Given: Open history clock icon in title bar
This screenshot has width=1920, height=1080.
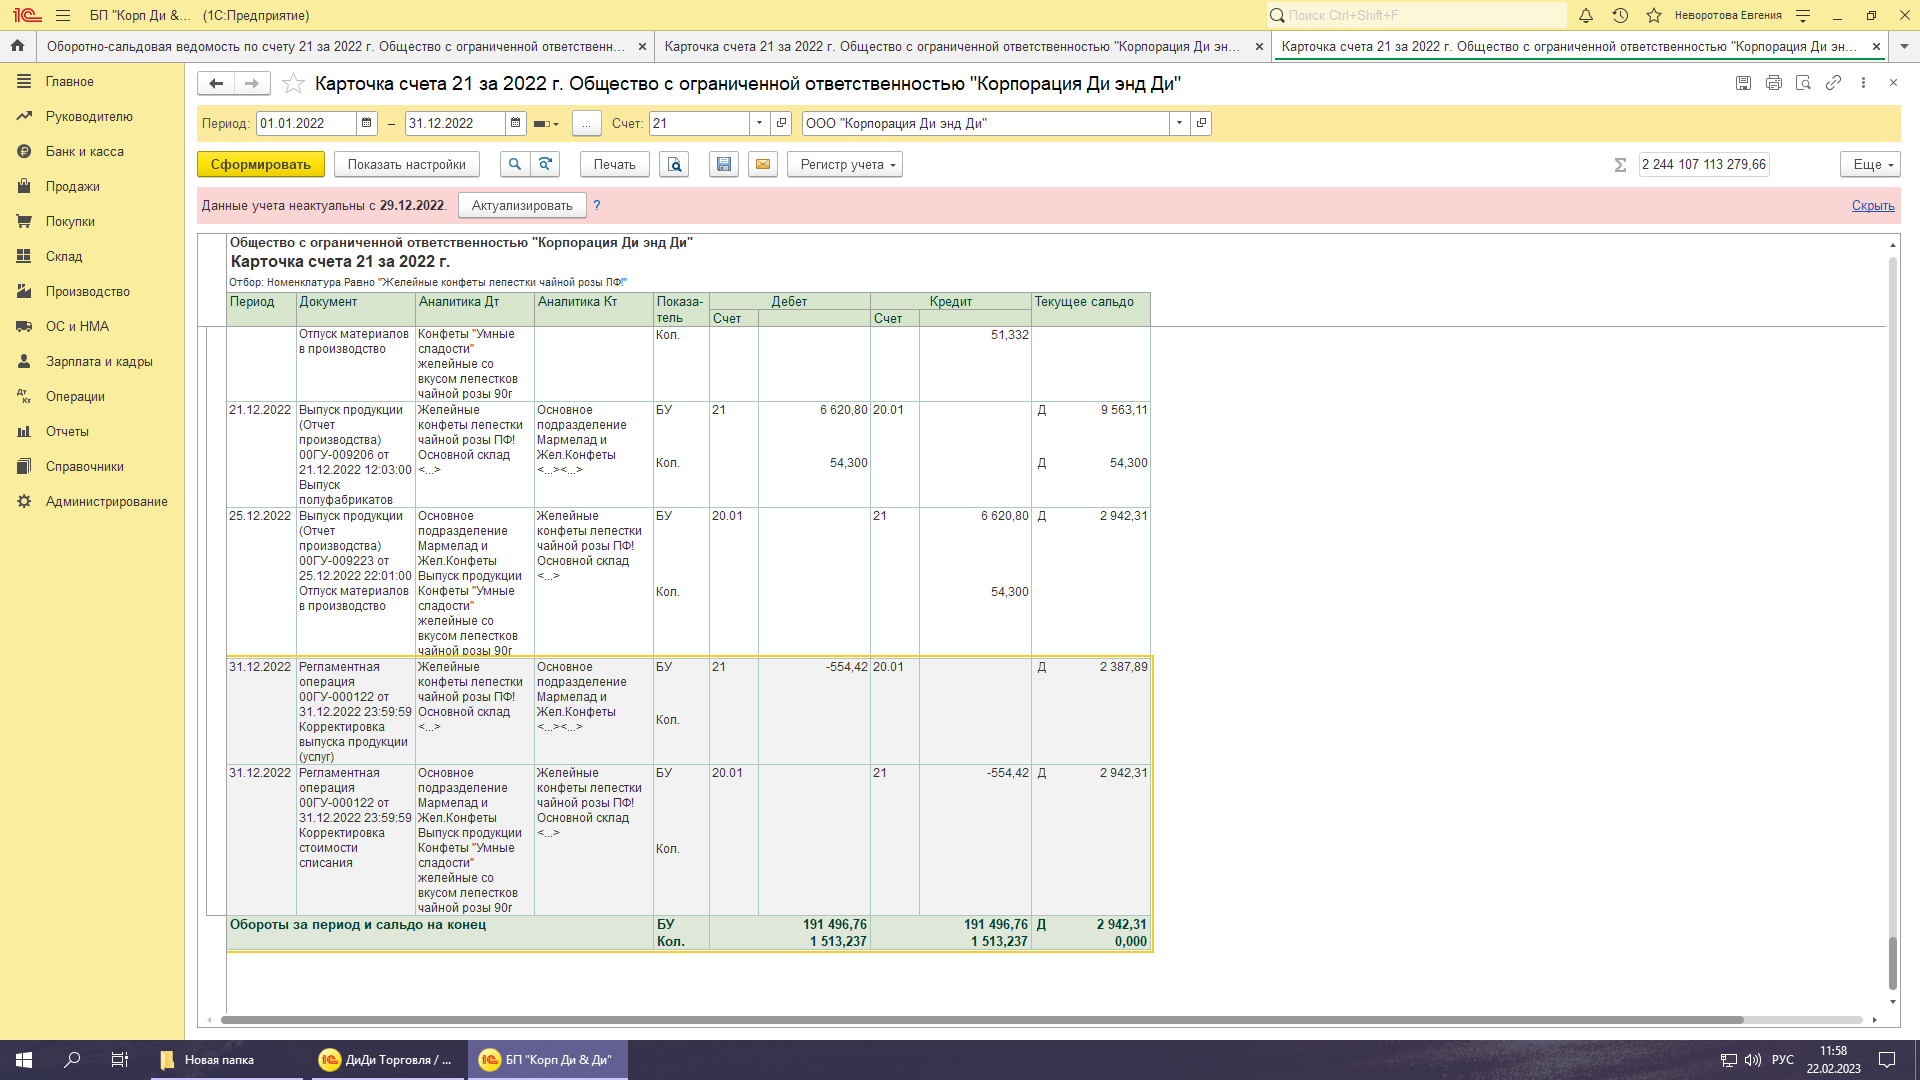Looking at the screenshot, I should tap(1620, 15).
